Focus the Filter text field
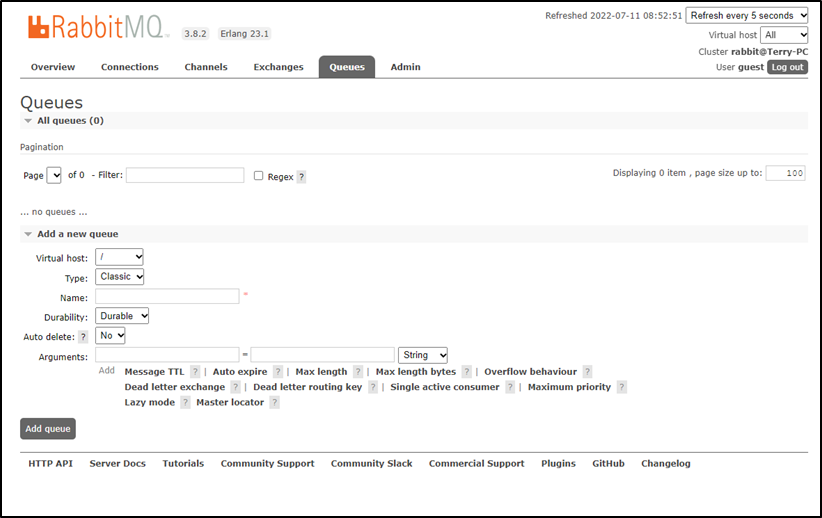 point(185,175)
